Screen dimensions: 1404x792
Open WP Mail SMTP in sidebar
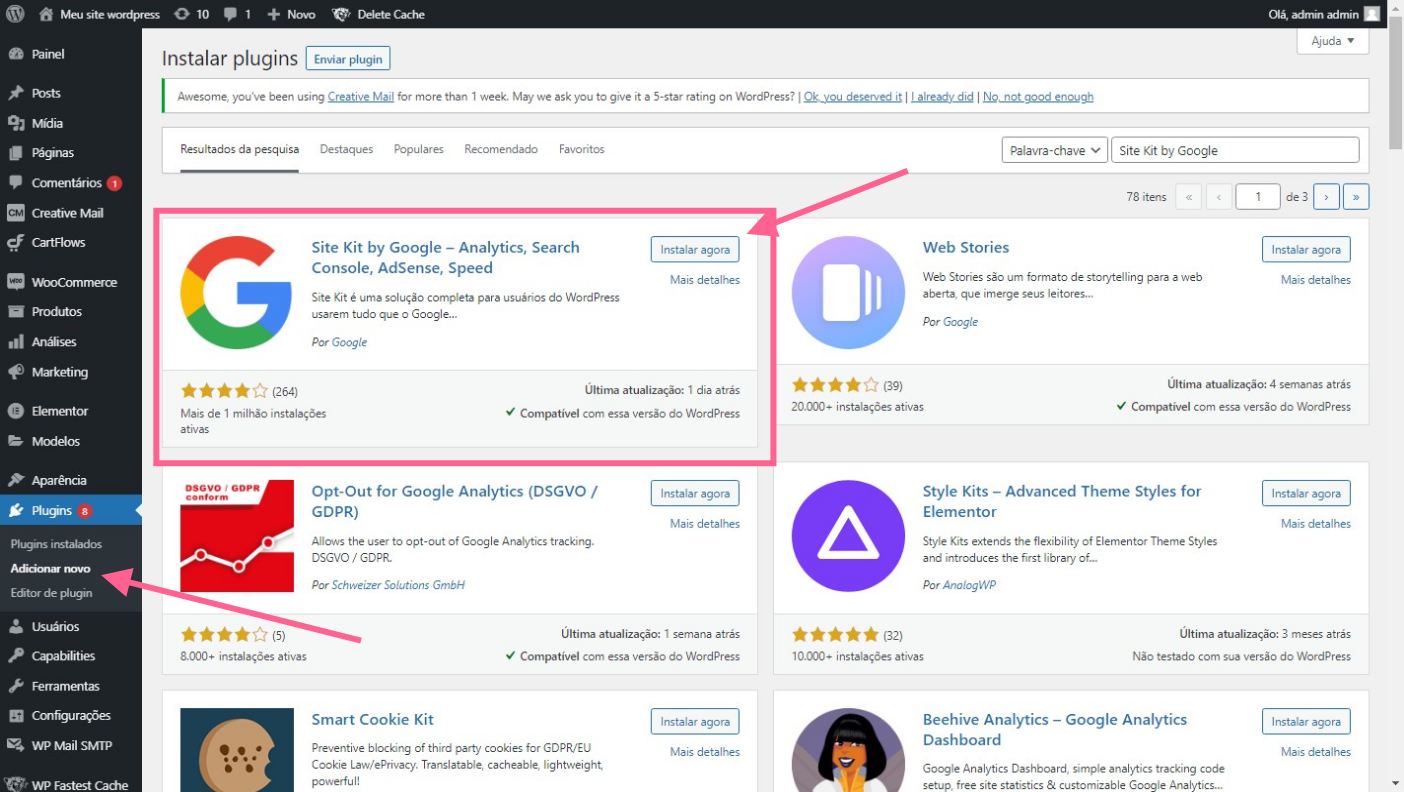[70, 746]
